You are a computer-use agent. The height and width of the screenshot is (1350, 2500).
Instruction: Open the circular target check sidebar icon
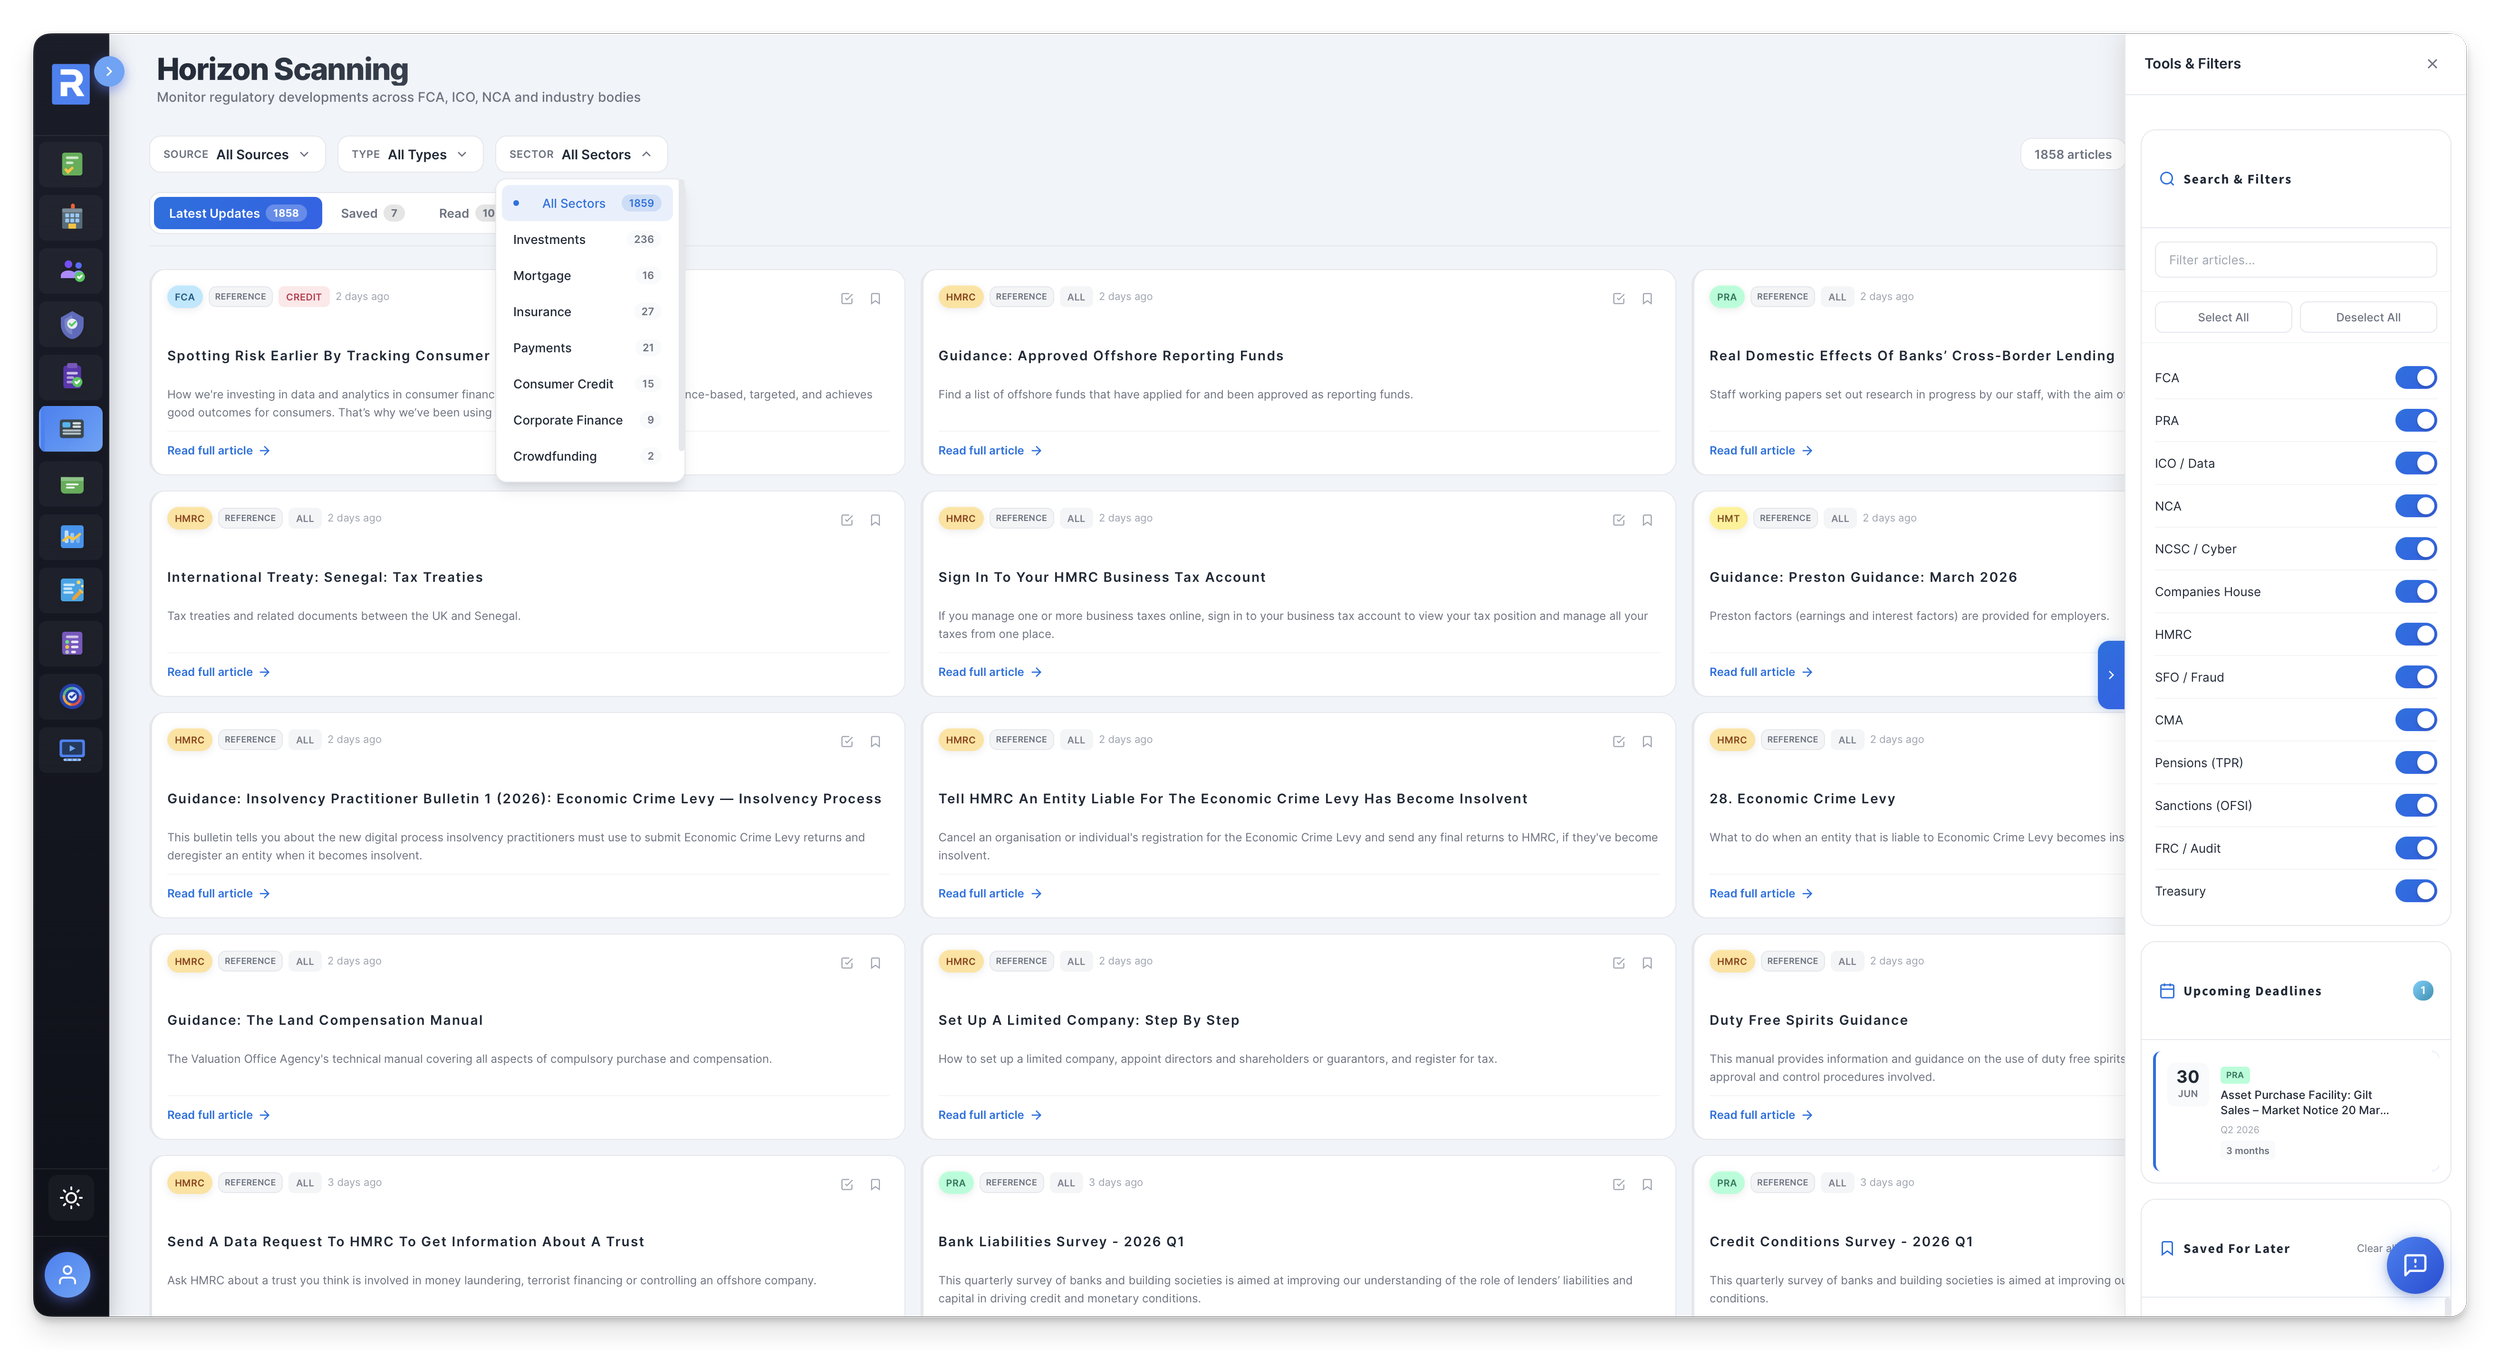point(71,696)
